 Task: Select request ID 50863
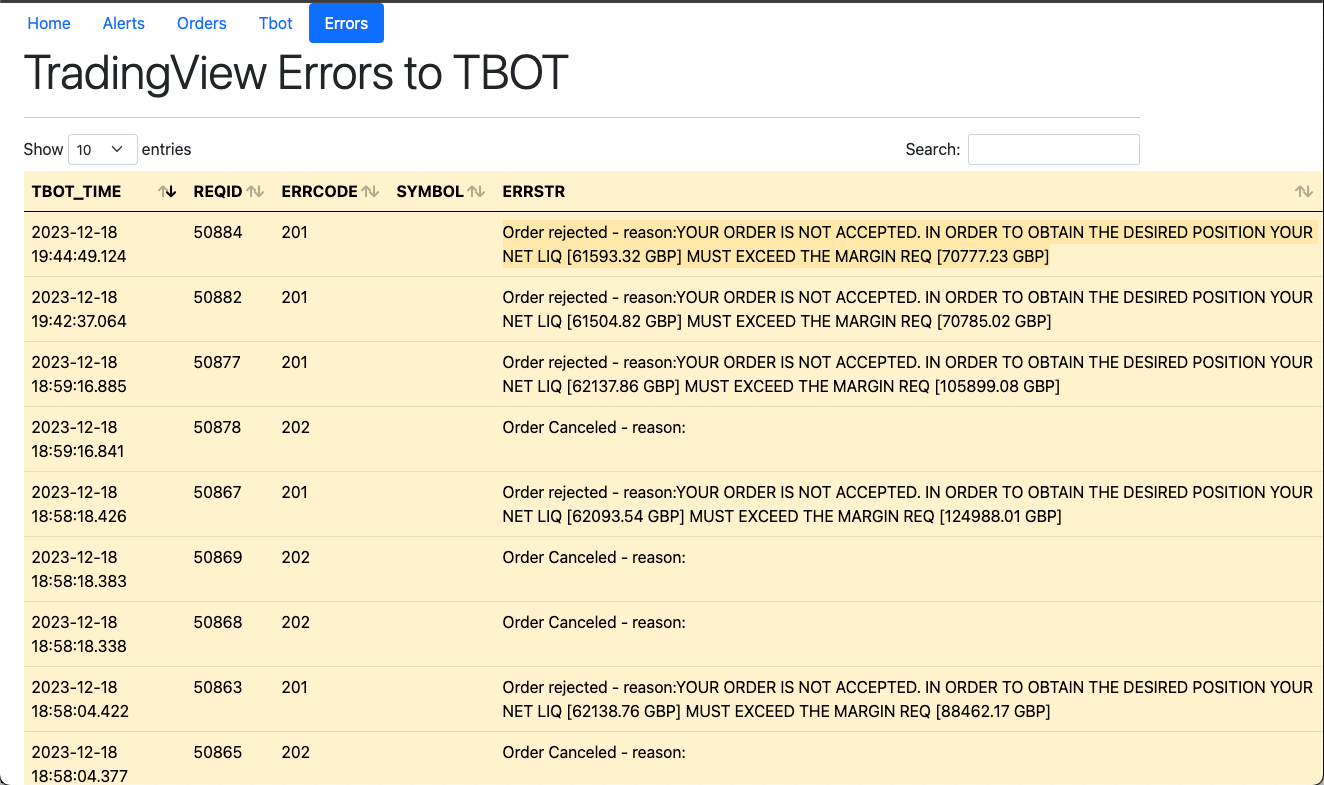point(218,687)
